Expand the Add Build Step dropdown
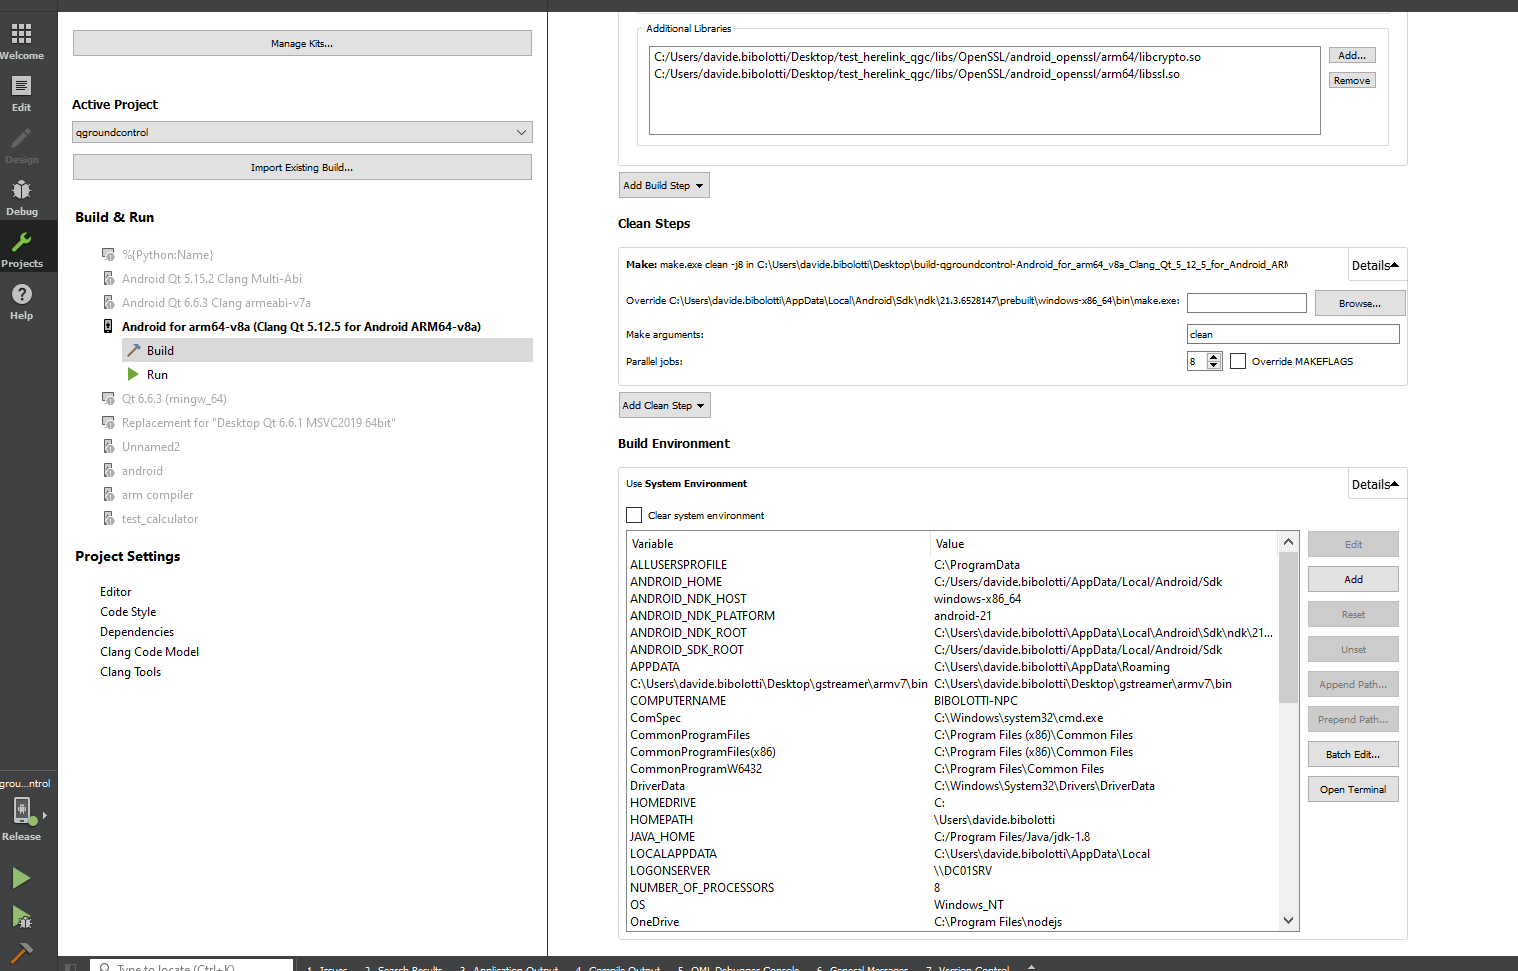The height and width of the screenshot is (971, 1518). coord(664,186)
